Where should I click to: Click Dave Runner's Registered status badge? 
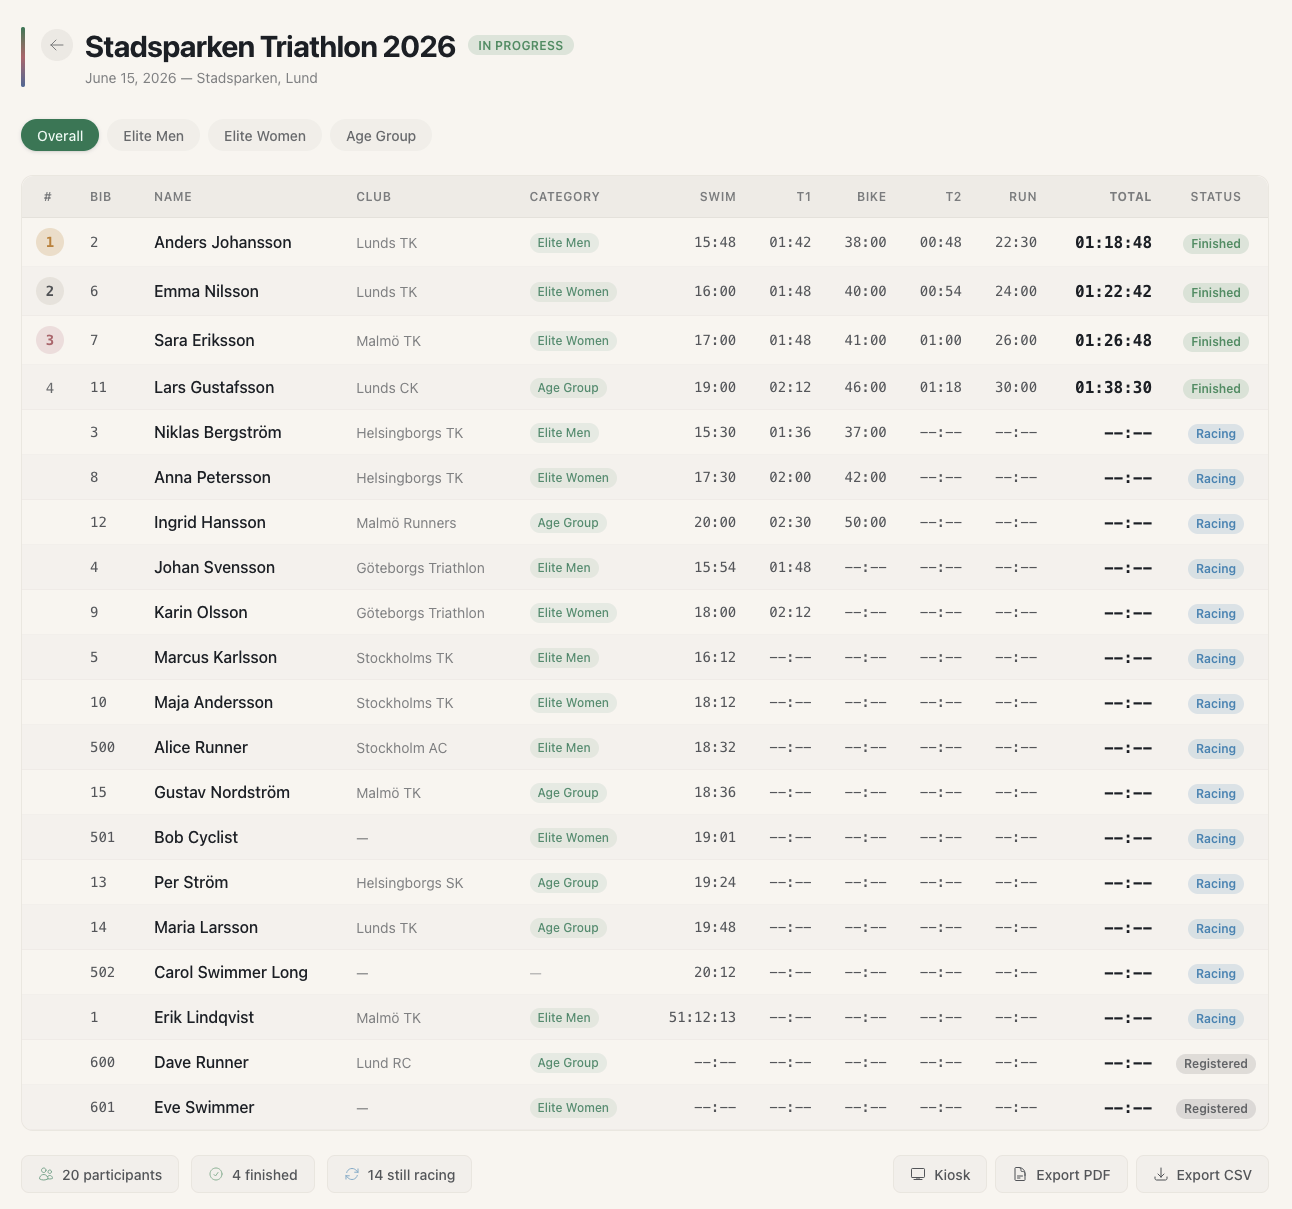click(x=1216, y=1063)
